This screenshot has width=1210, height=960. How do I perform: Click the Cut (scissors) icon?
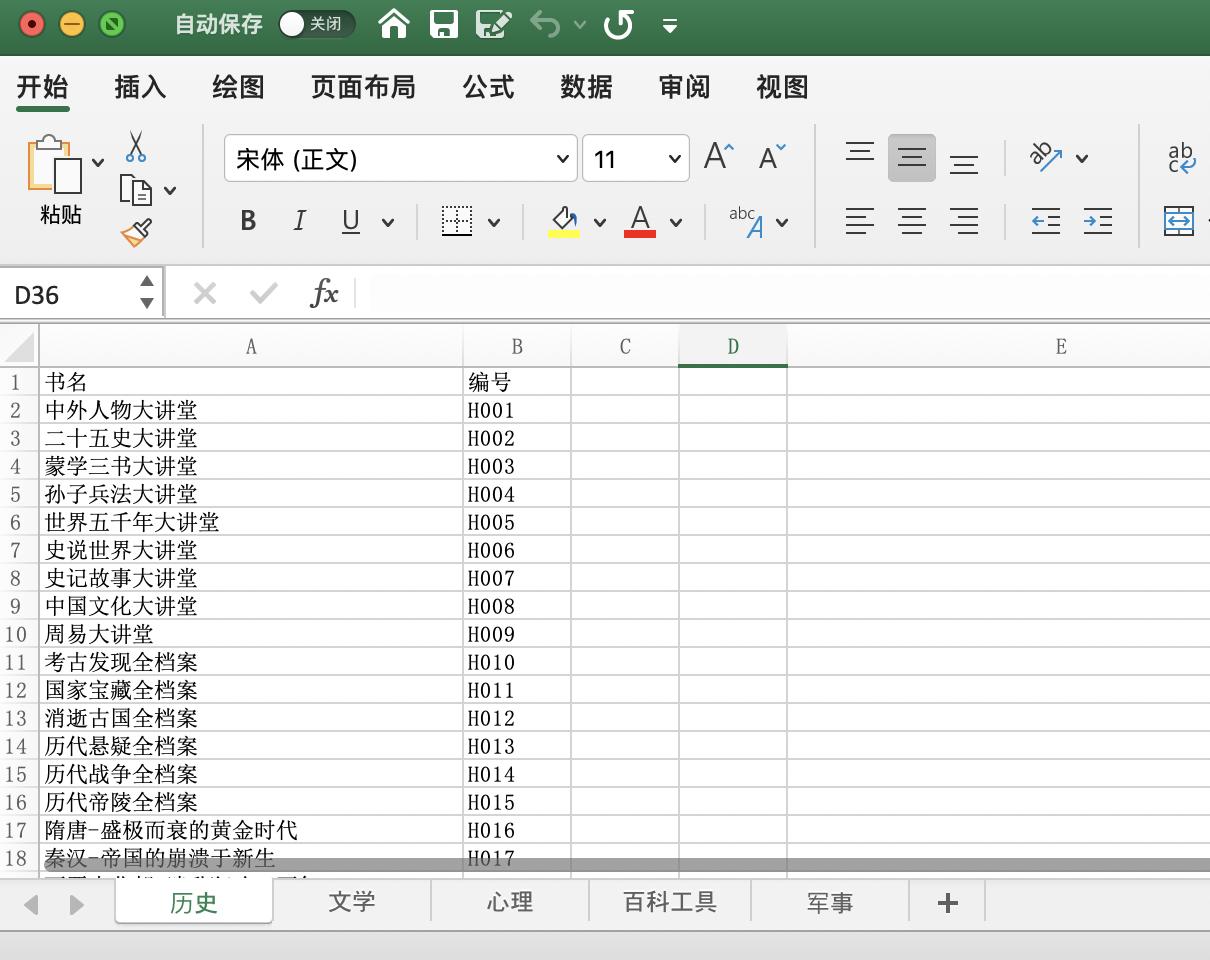pos(137,146)
